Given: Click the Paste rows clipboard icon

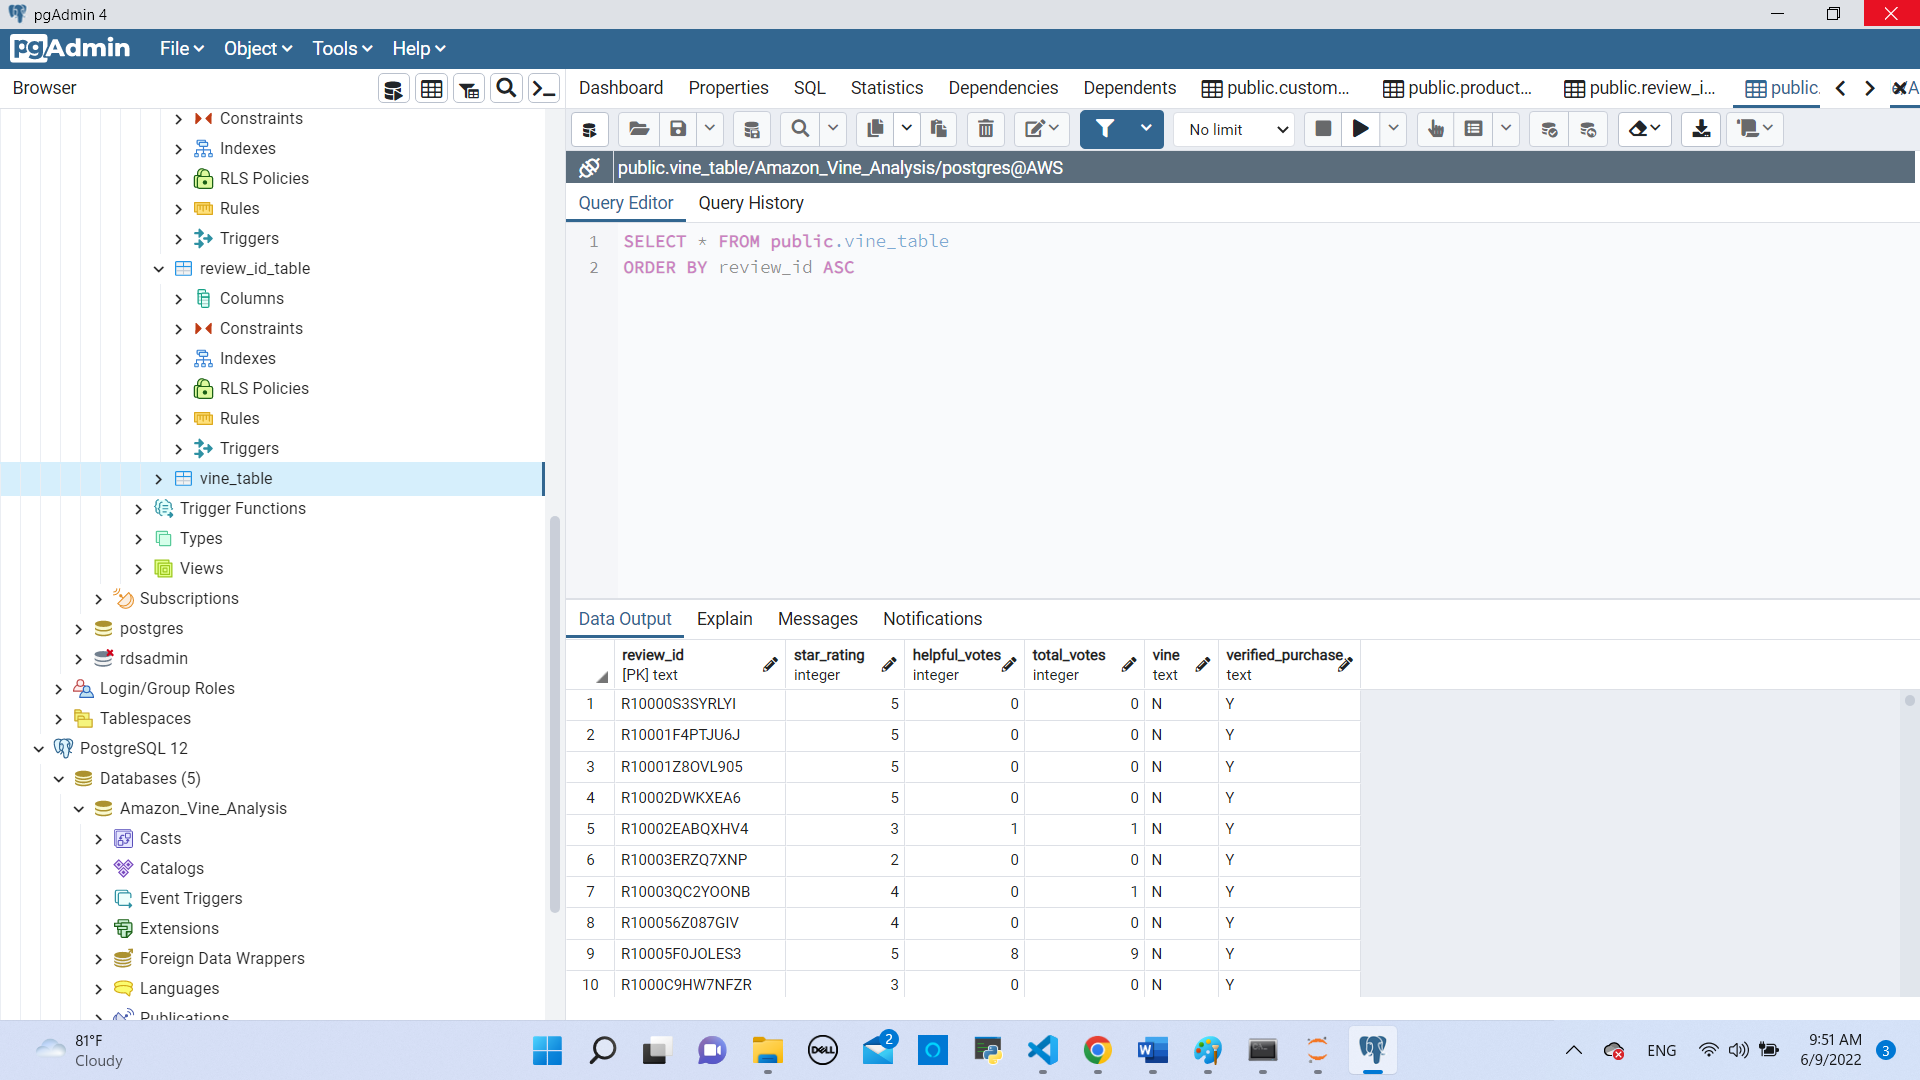Looking at the screenshot, I should point(938,129).
